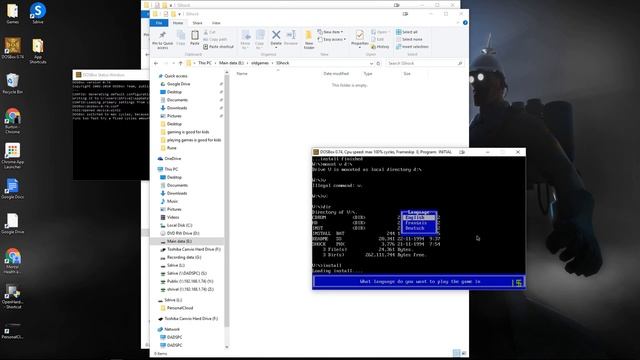Viewport: 640px width, 360px height.
Task: Click the DOSBox installer corner dollar icon
Action: 518,282
